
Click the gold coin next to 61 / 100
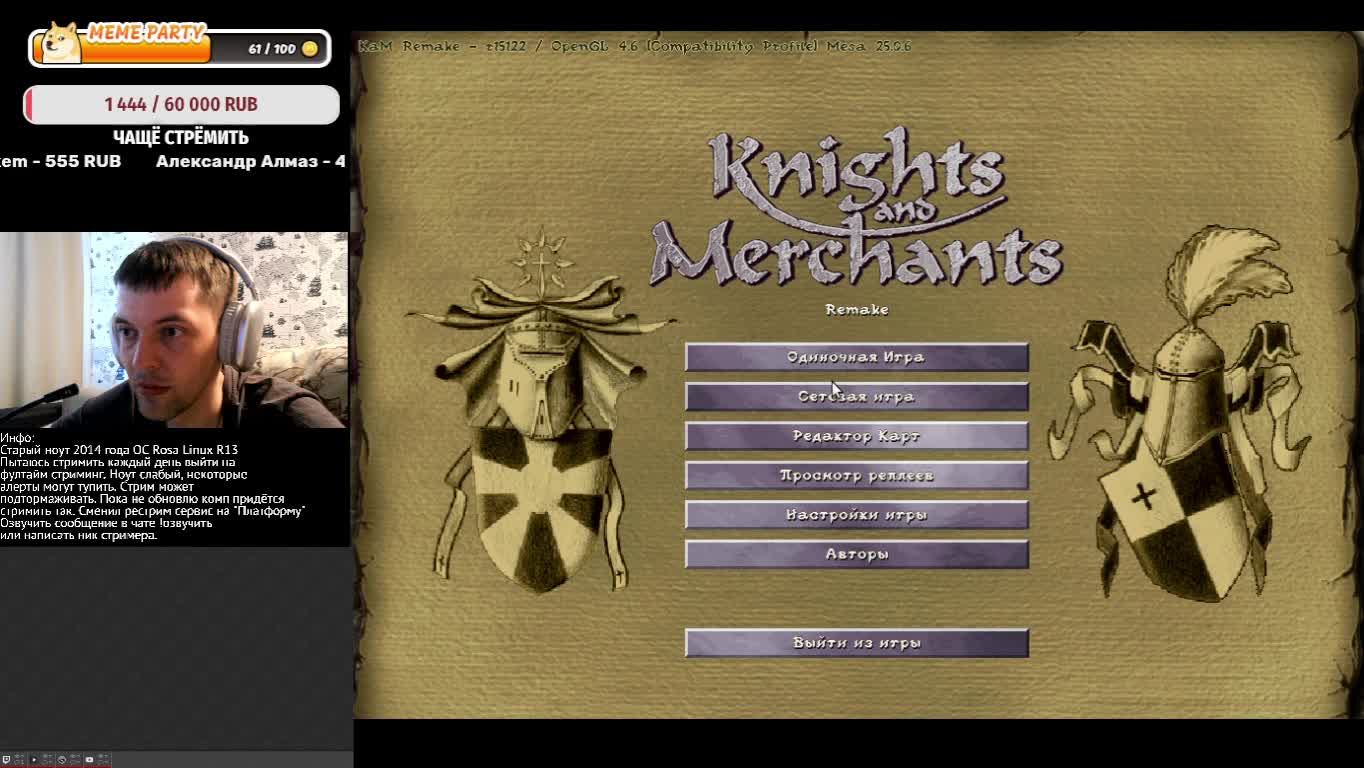310,49
